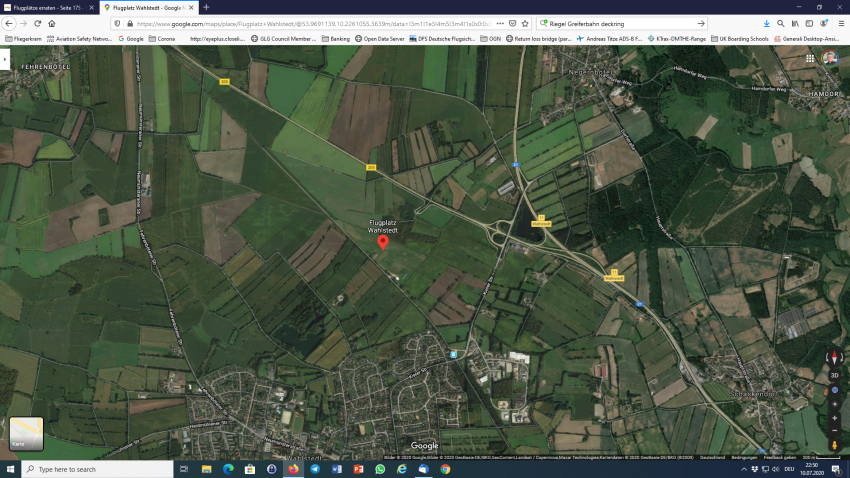This screenshot has width=850, height=478.
Task: Open WhatsApp from the taskbar
Action: click(380, 469)
